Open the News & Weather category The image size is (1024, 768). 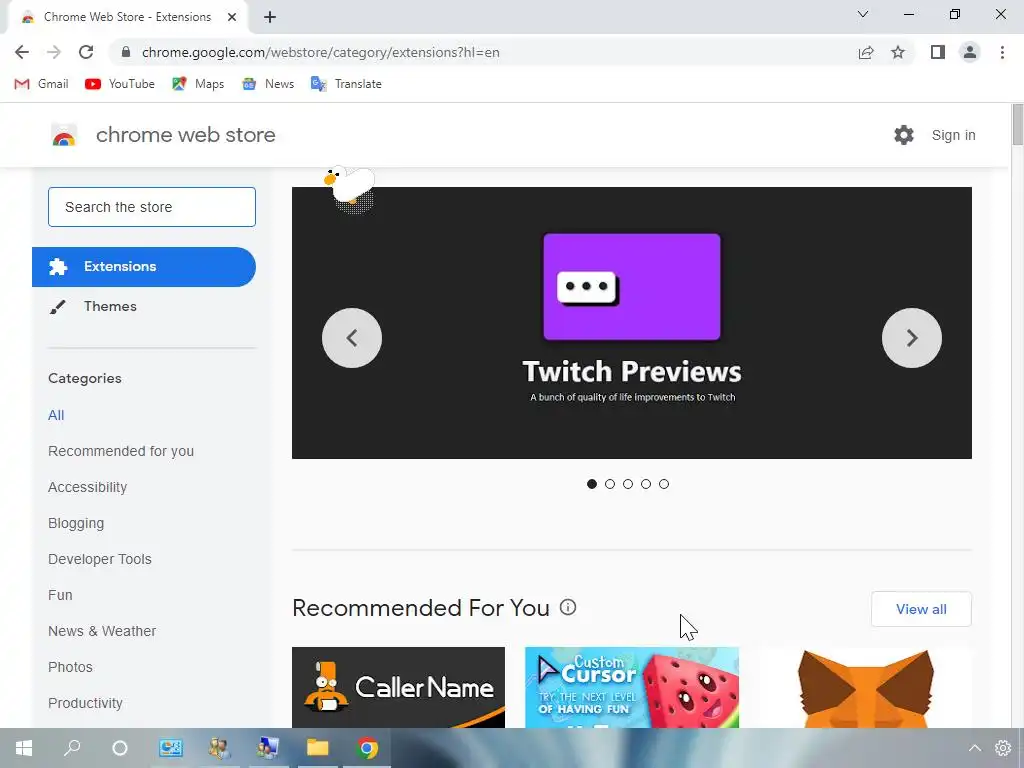point(102,631)
